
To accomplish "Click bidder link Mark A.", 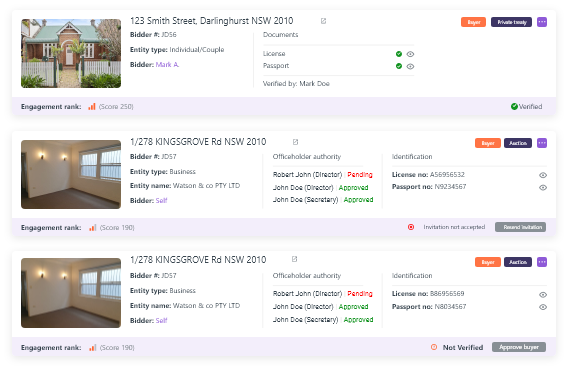I will coord(167,65).
